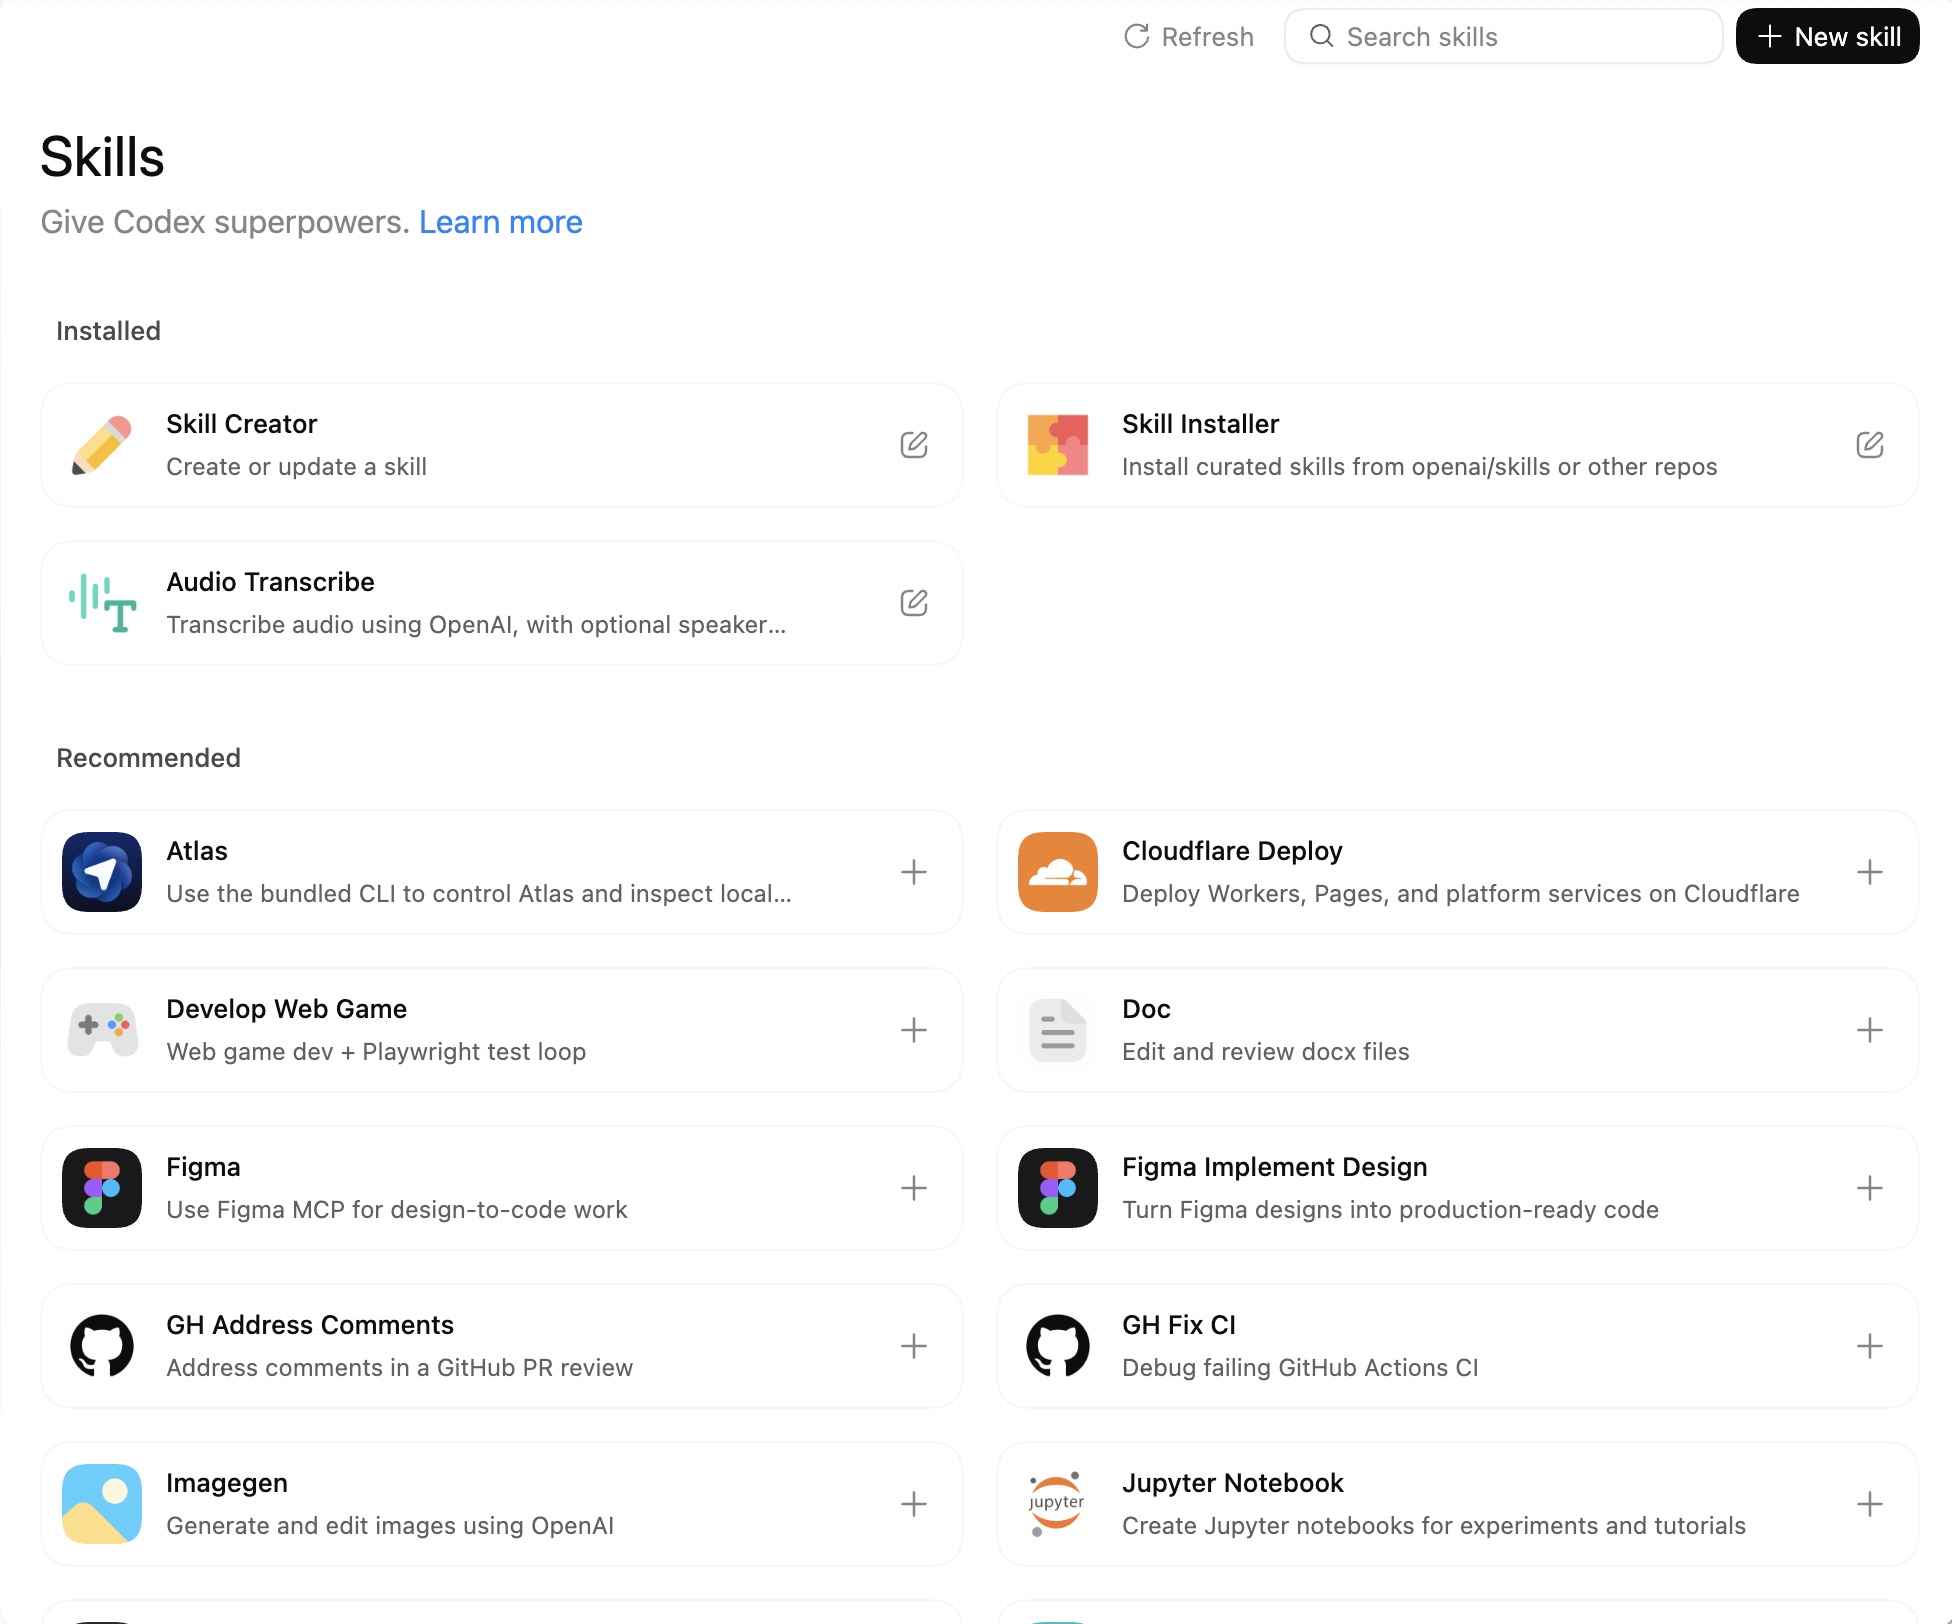Add the Jupyter Notebook skill
The width and height of the screenshot is (1952, 1624).
pos(1869,1504)
